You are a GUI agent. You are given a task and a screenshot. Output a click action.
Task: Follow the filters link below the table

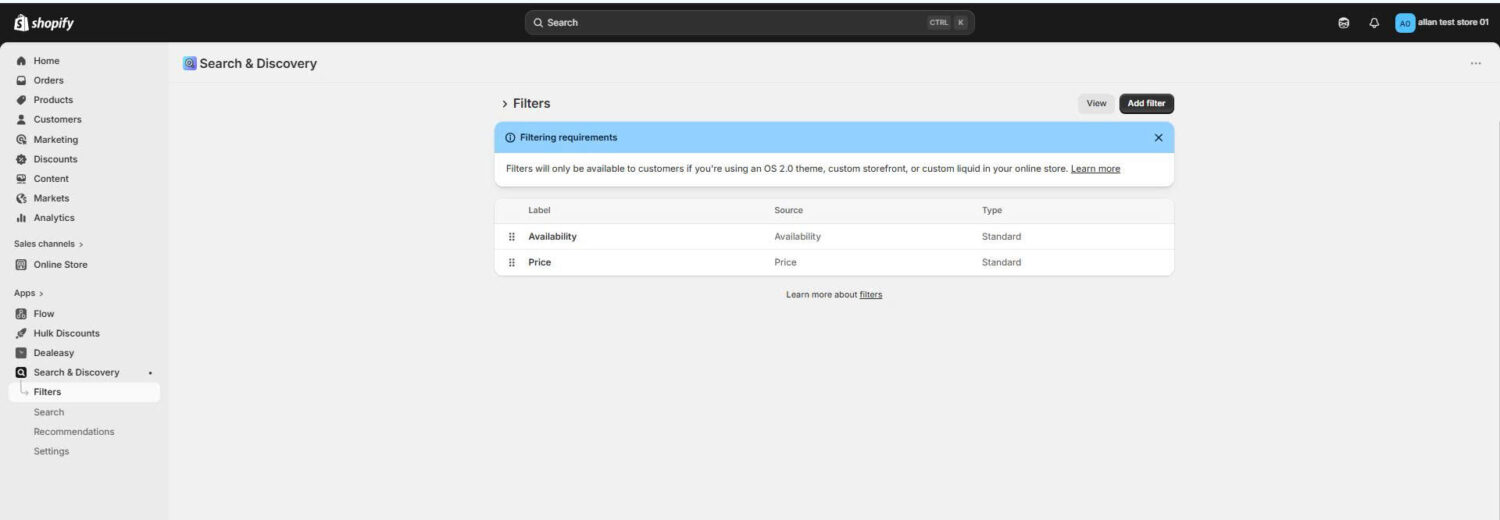[871, 295]
